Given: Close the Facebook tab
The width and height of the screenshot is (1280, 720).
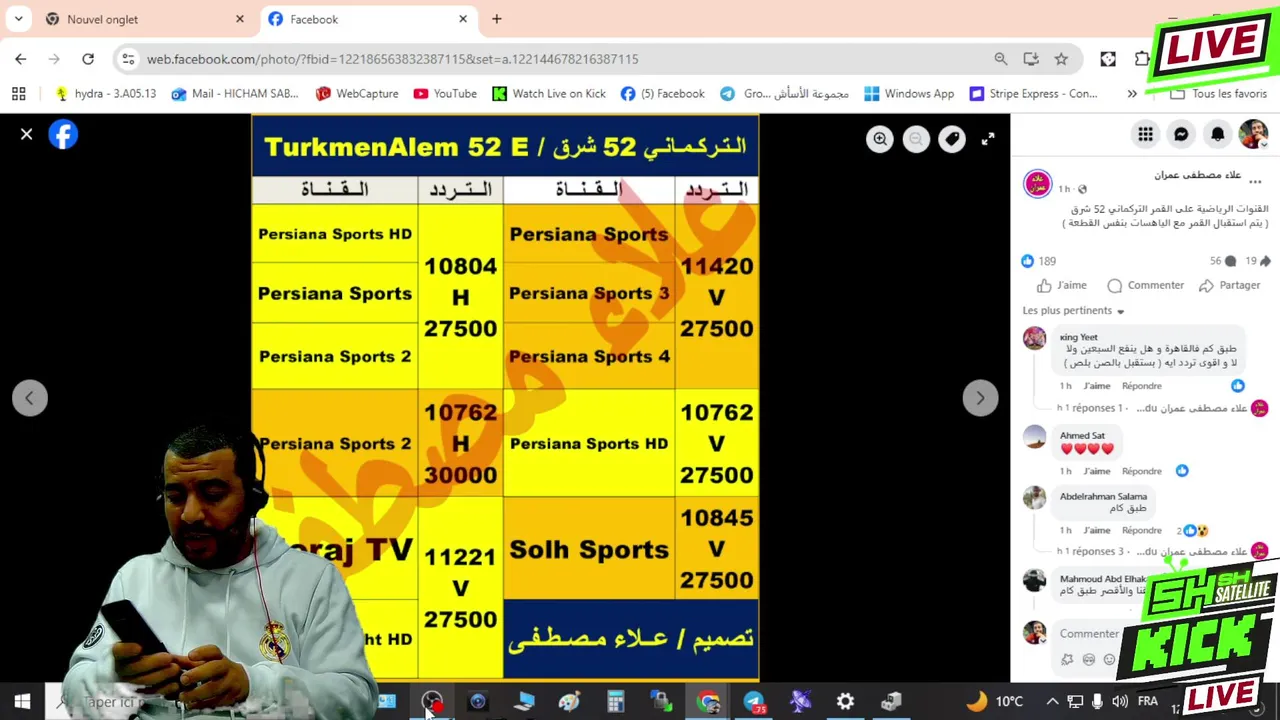Looking at the screenshot, I should 463,19.
